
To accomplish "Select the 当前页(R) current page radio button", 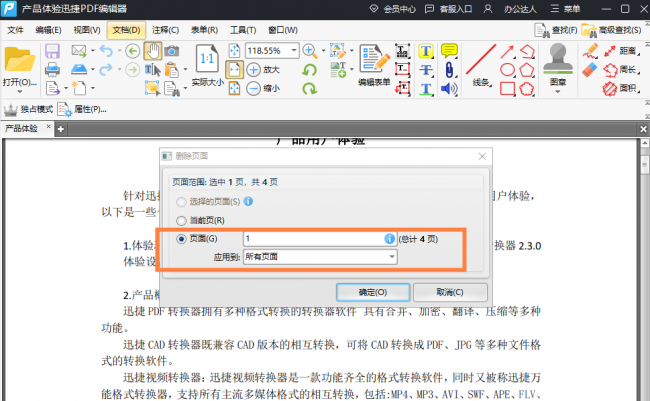I will [x=181, y=221].
